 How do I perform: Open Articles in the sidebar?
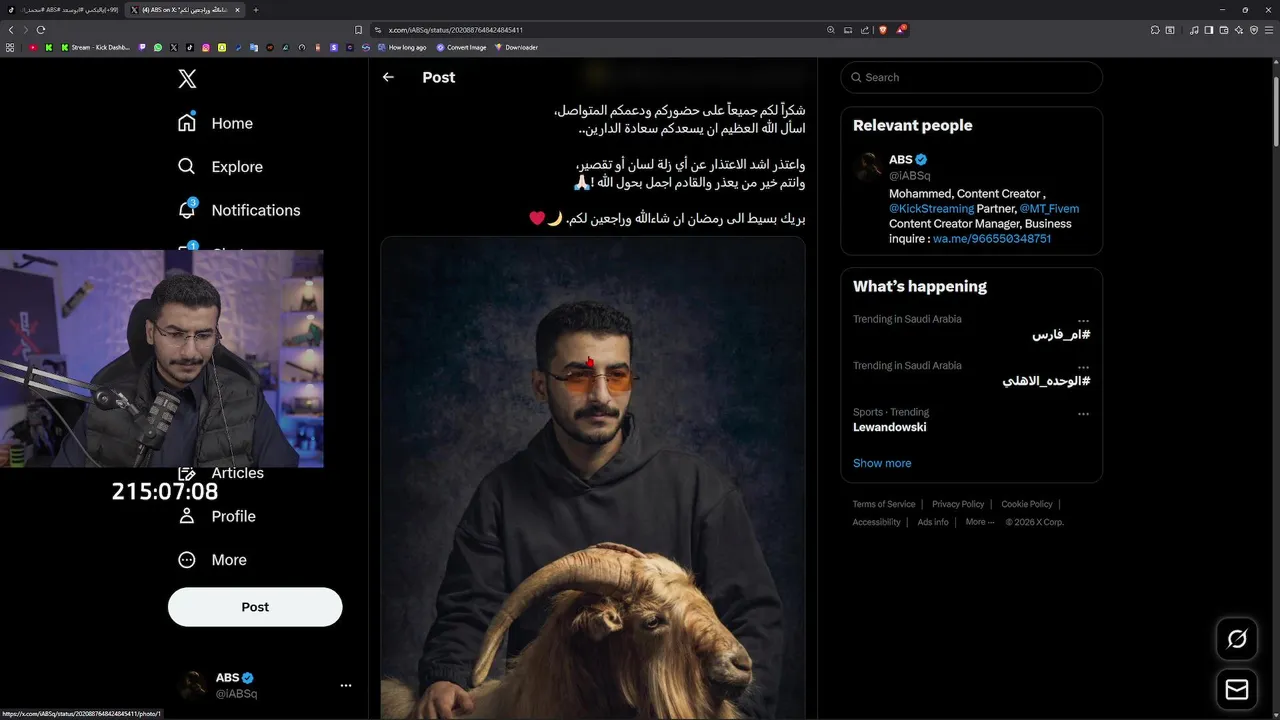point(222,473)
